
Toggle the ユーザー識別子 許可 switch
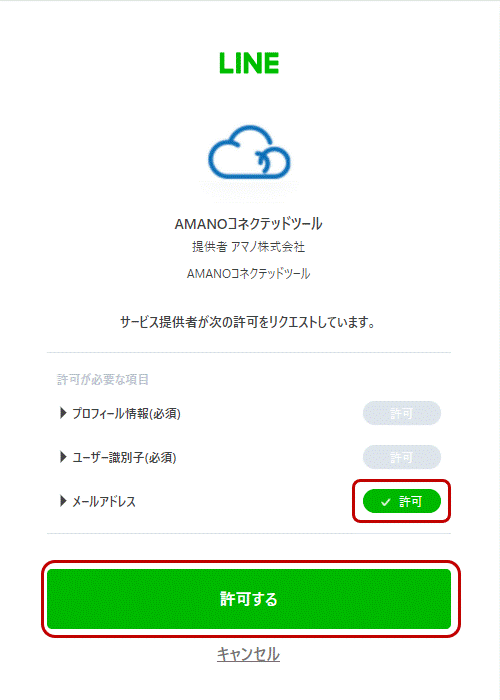point(402,457)
